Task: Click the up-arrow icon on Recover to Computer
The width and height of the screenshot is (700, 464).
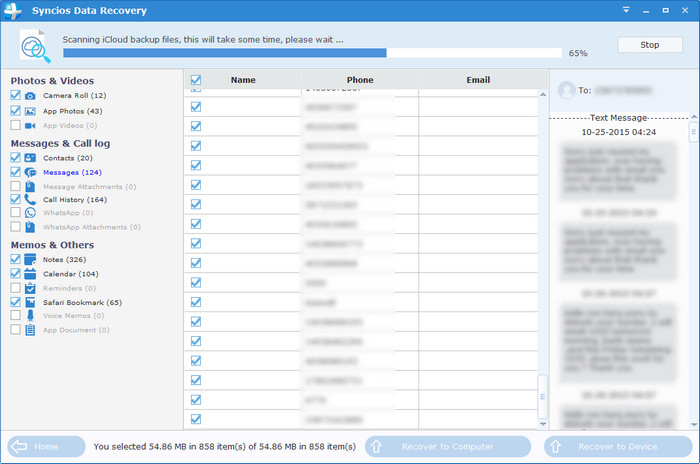Action: [x=376, y=447]
